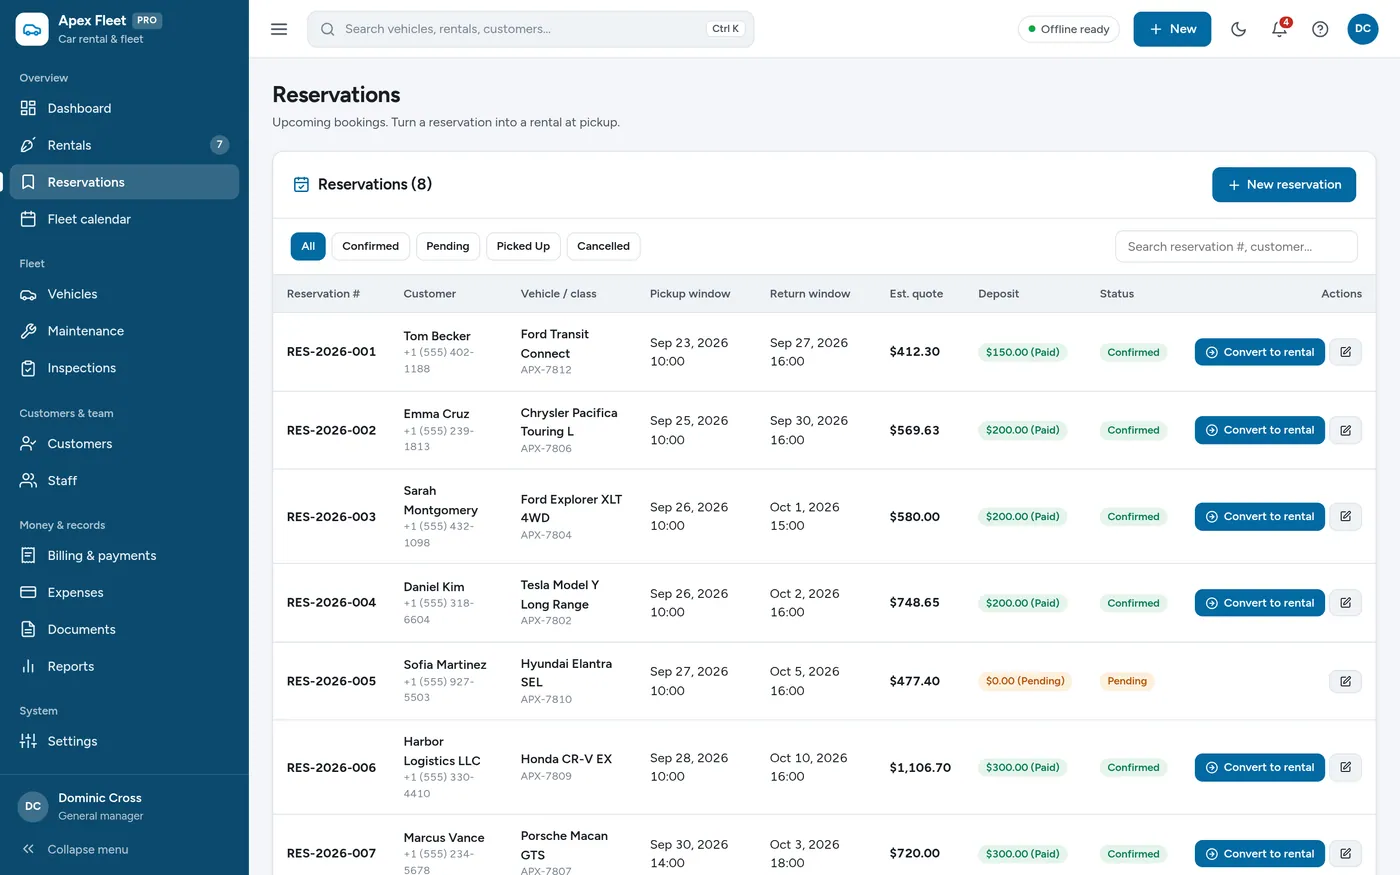This screenshot has width=1400, height=875.
Task: Show Cancelled reservations
Action: click(x=603, y=246)
